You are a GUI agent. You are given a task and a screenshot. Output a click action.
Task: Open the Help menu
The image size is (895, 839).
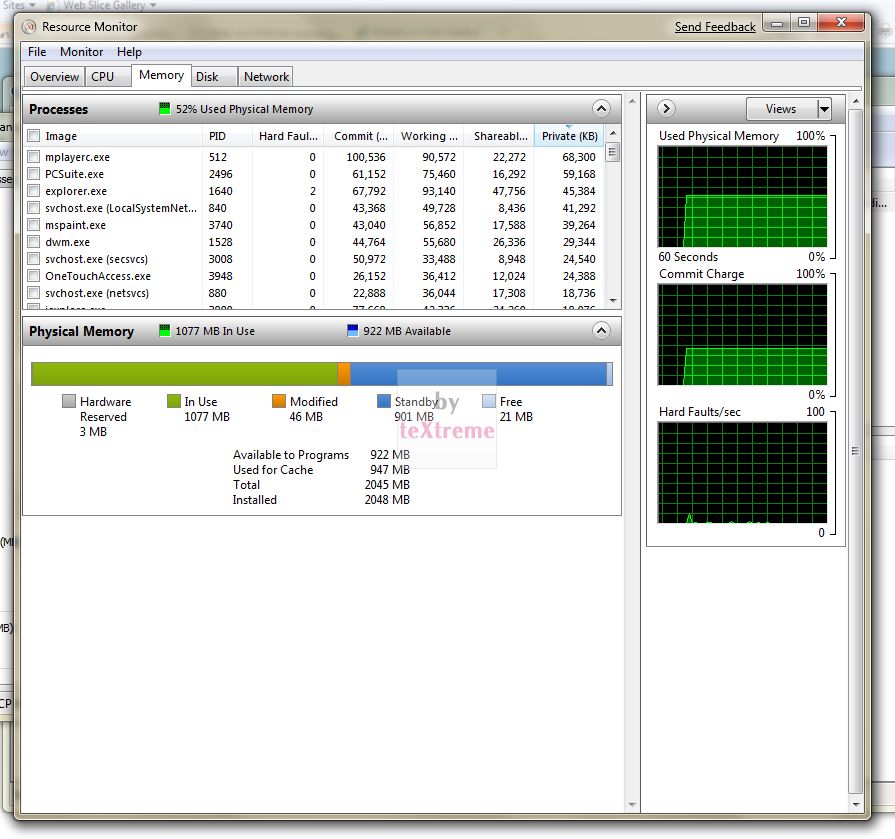pos(130,52)
